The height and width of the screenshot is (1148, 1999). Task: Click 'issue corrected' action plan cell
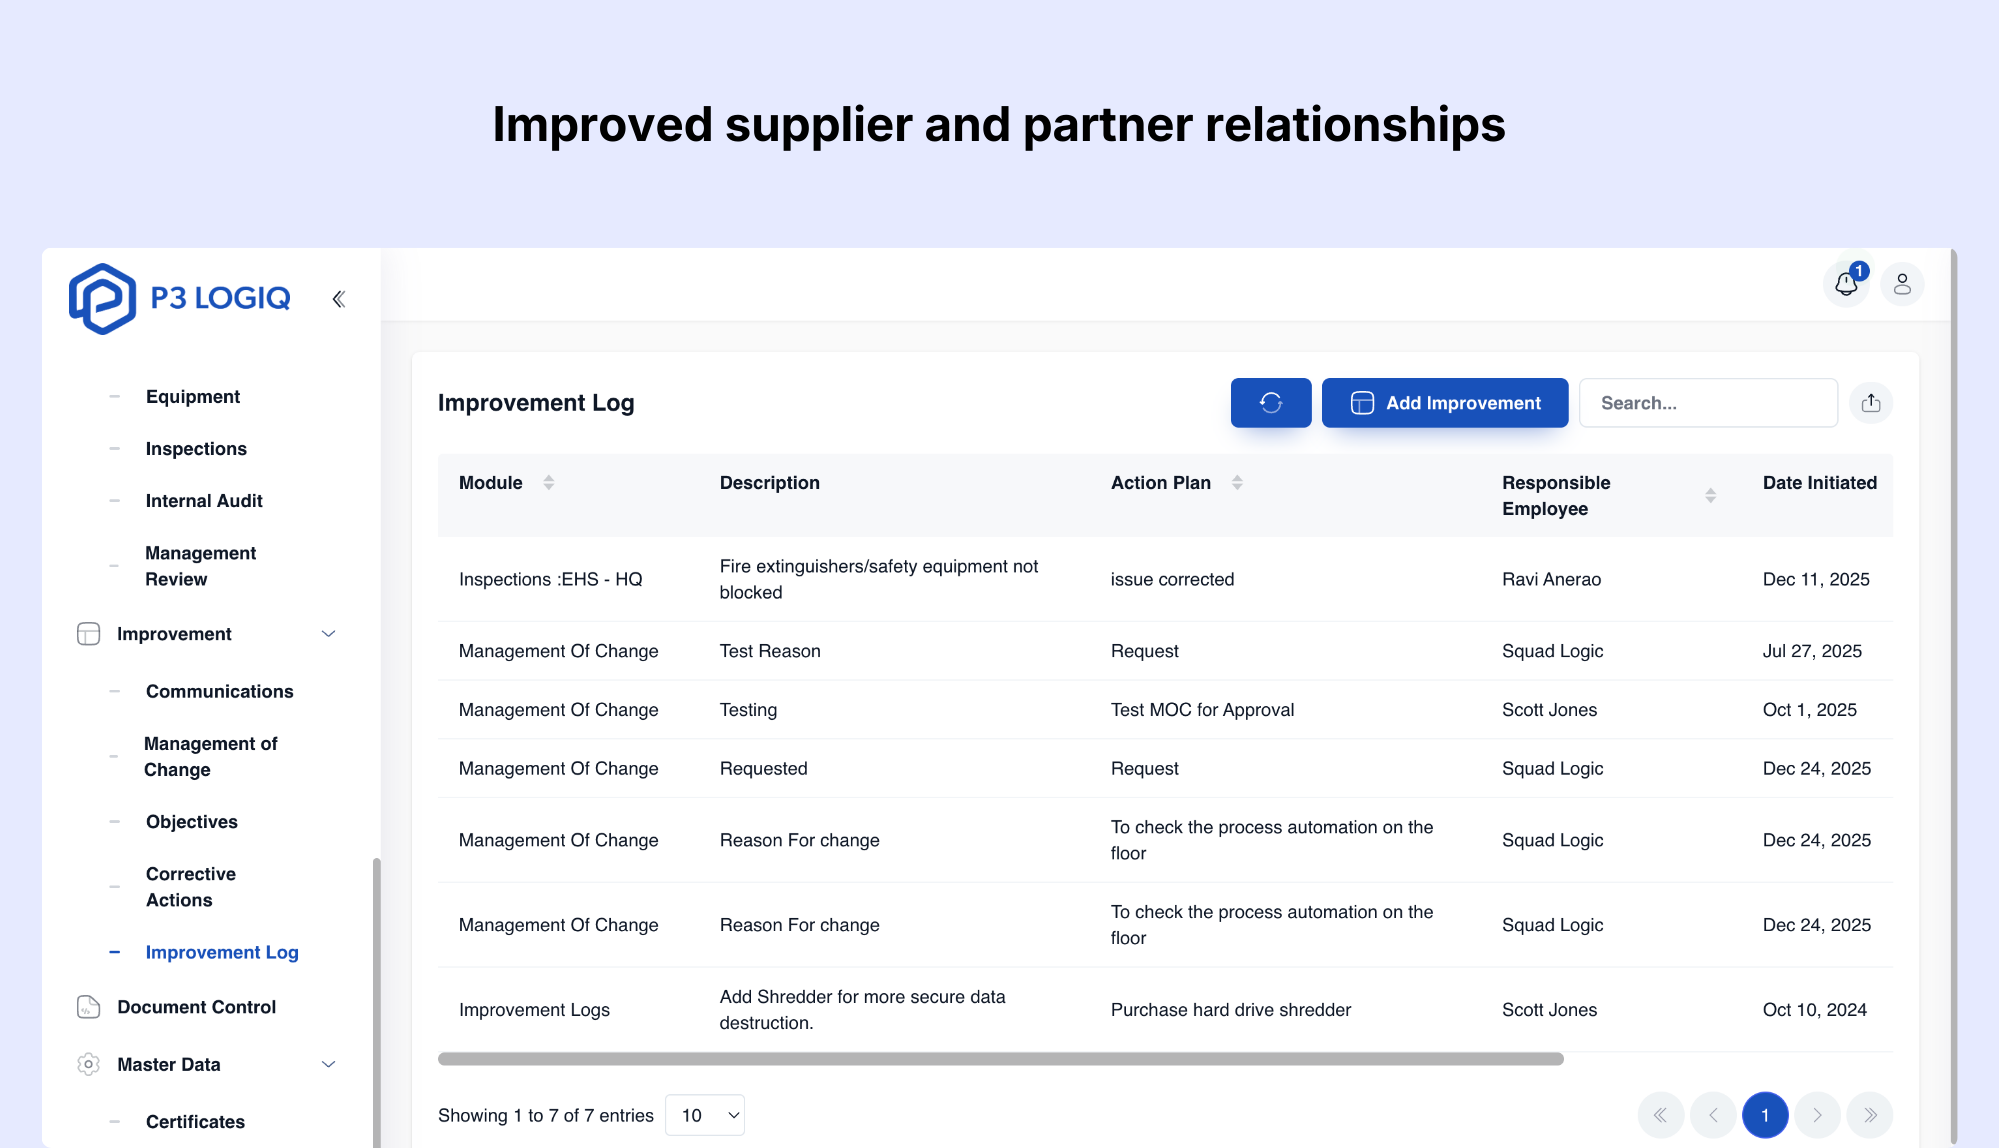[1173, 580]
